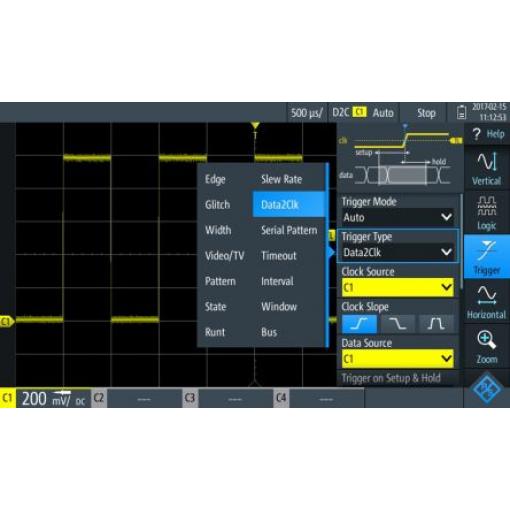
Task: Choose Data2Clk trigger type
Action: point(289,205)
